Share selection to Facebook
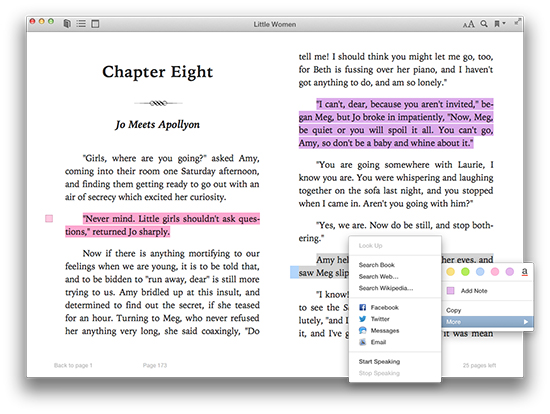550x414 pixels. 395,307
